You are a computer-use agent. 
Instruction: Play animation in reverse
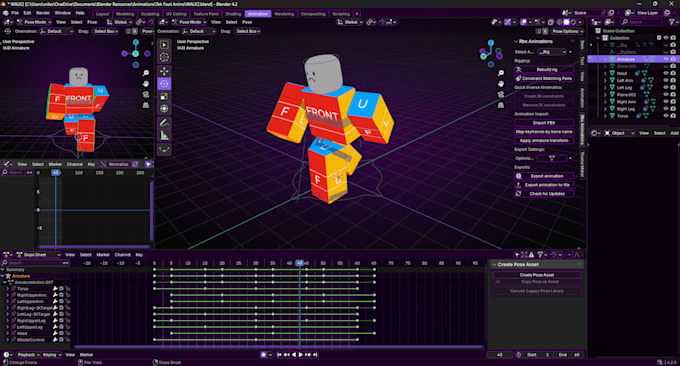tap(294, 355)
